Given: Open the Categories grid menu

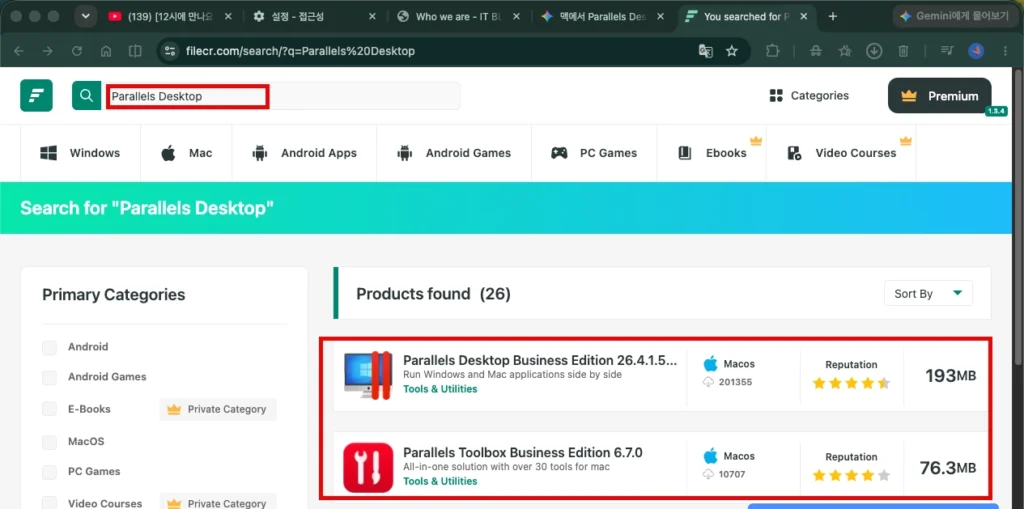Looking at the screenshot, I should pyautogui.click(x=809, y=95).
